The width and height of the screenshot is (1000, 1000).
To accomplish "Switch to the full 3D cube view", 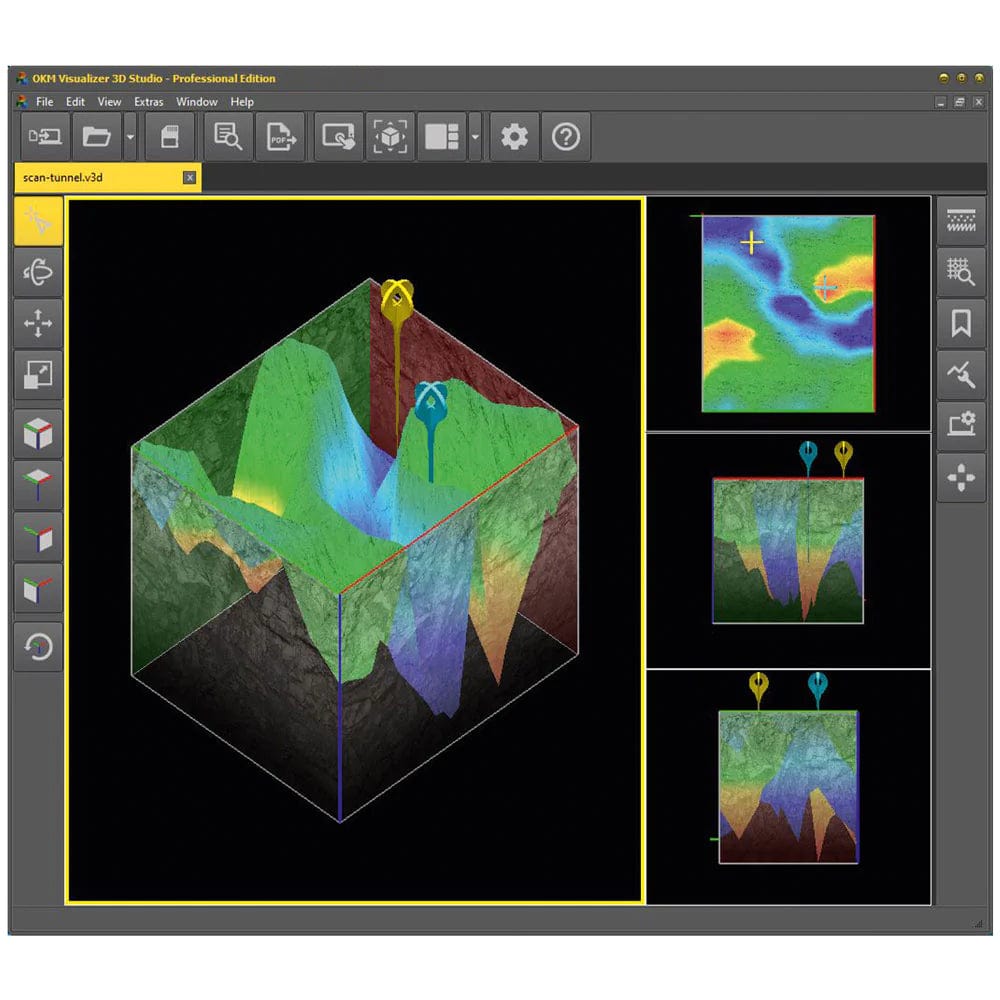I will [x=37, y=431].
